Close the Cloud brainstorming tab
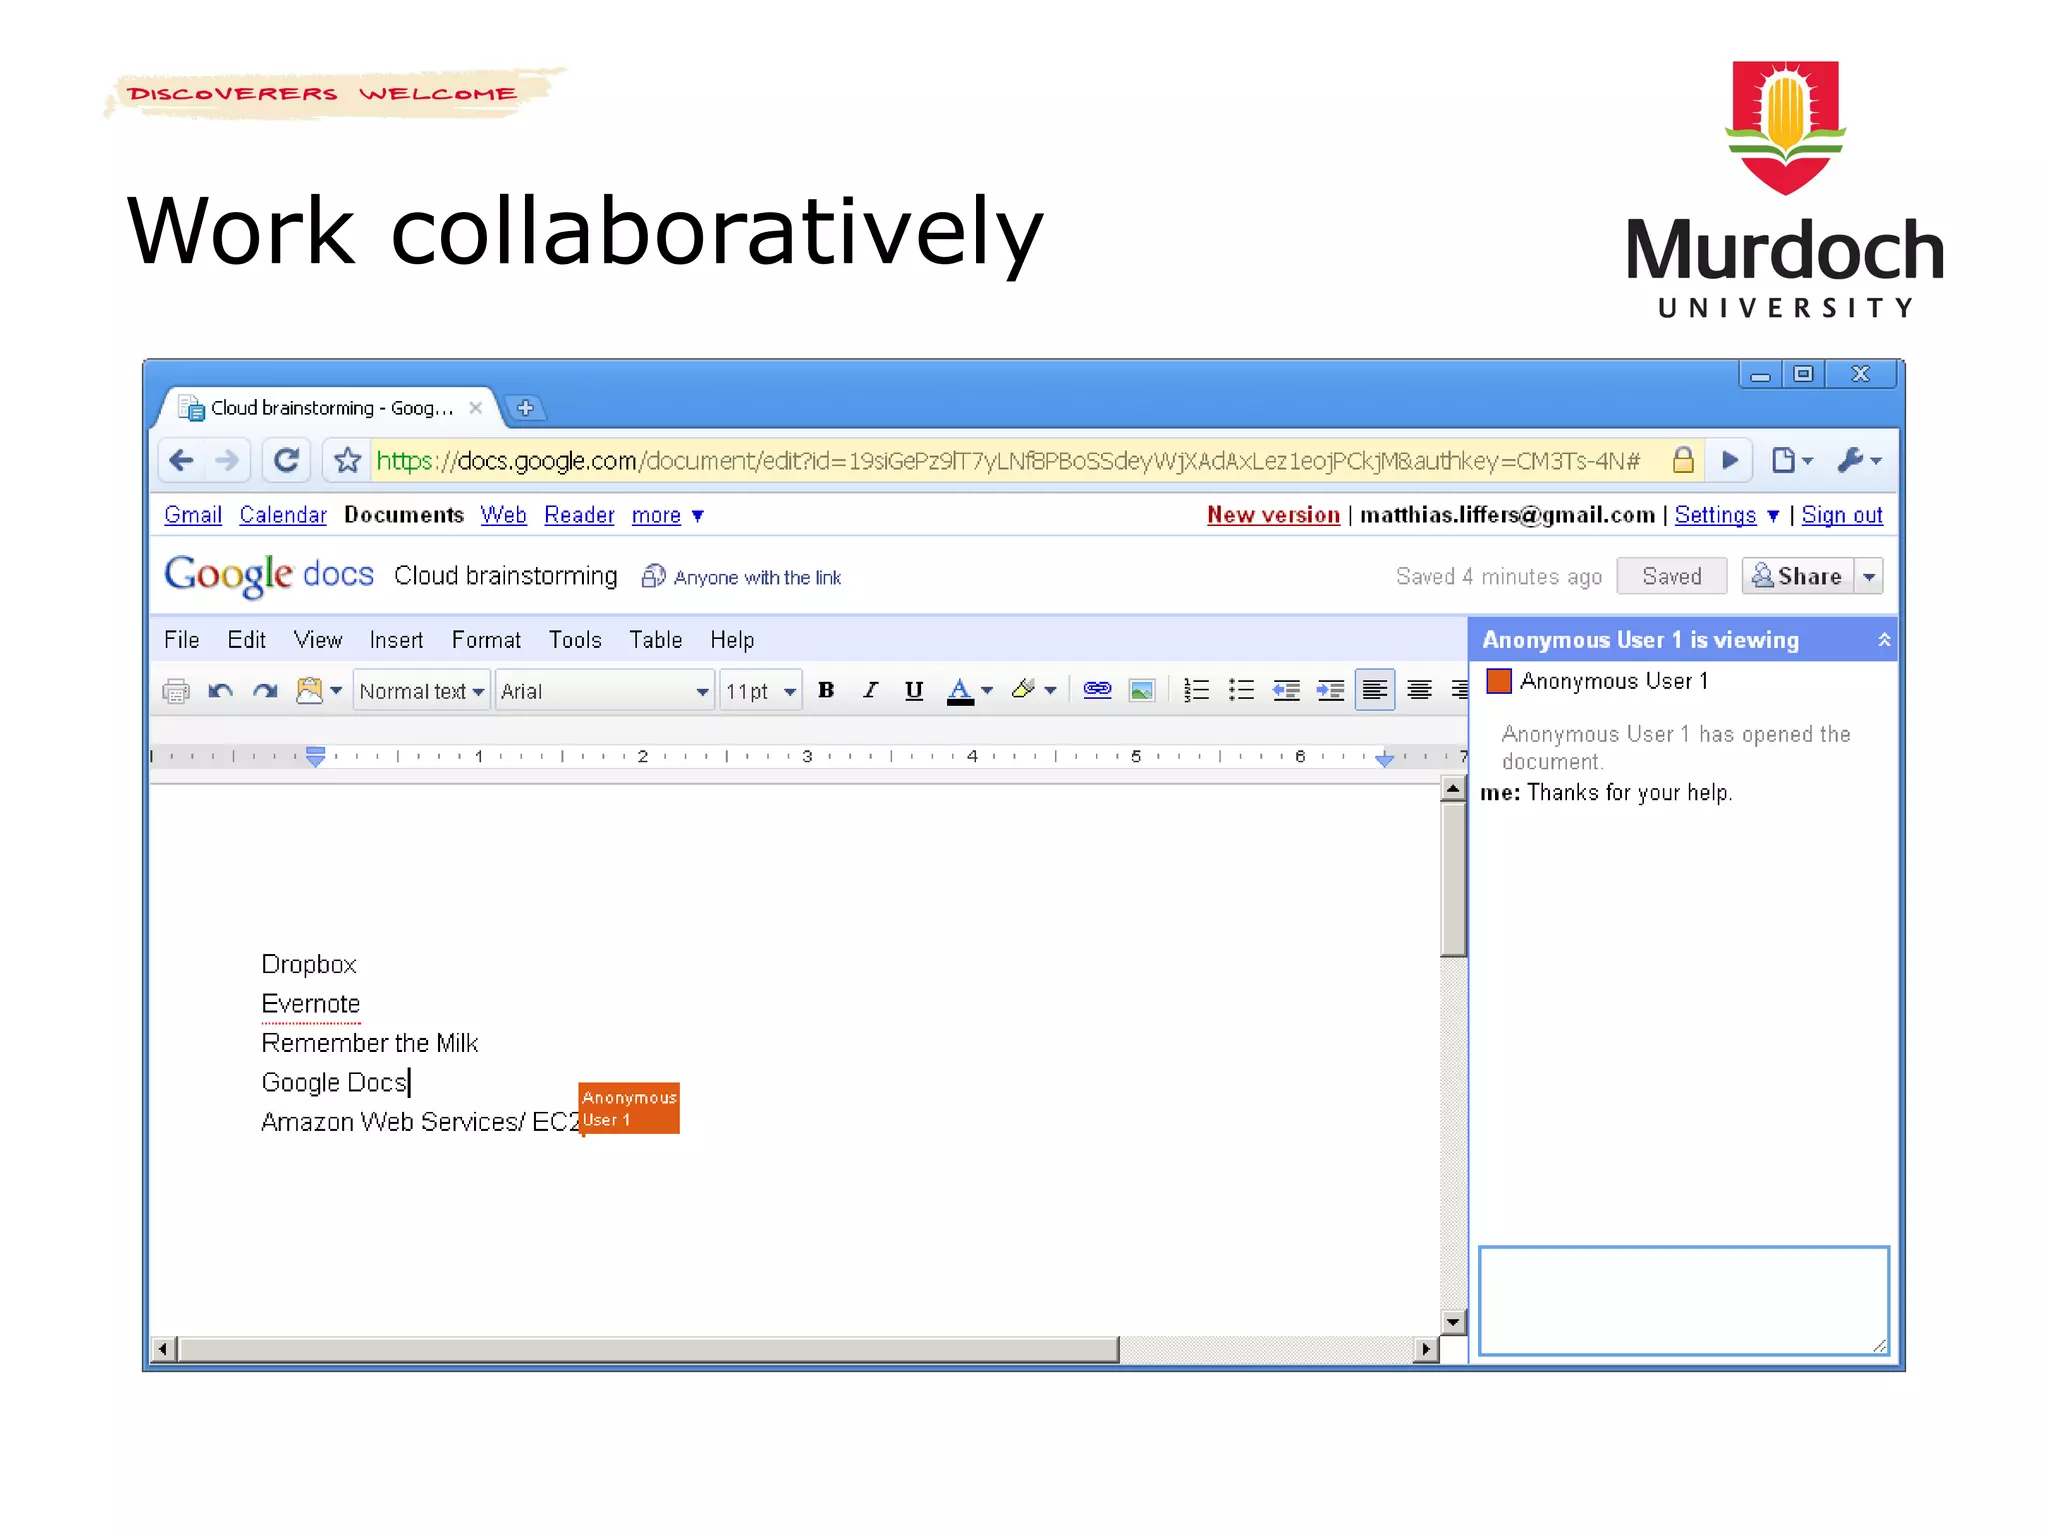This screenshot has width=2048, height=1536. [x=476, y=408]
